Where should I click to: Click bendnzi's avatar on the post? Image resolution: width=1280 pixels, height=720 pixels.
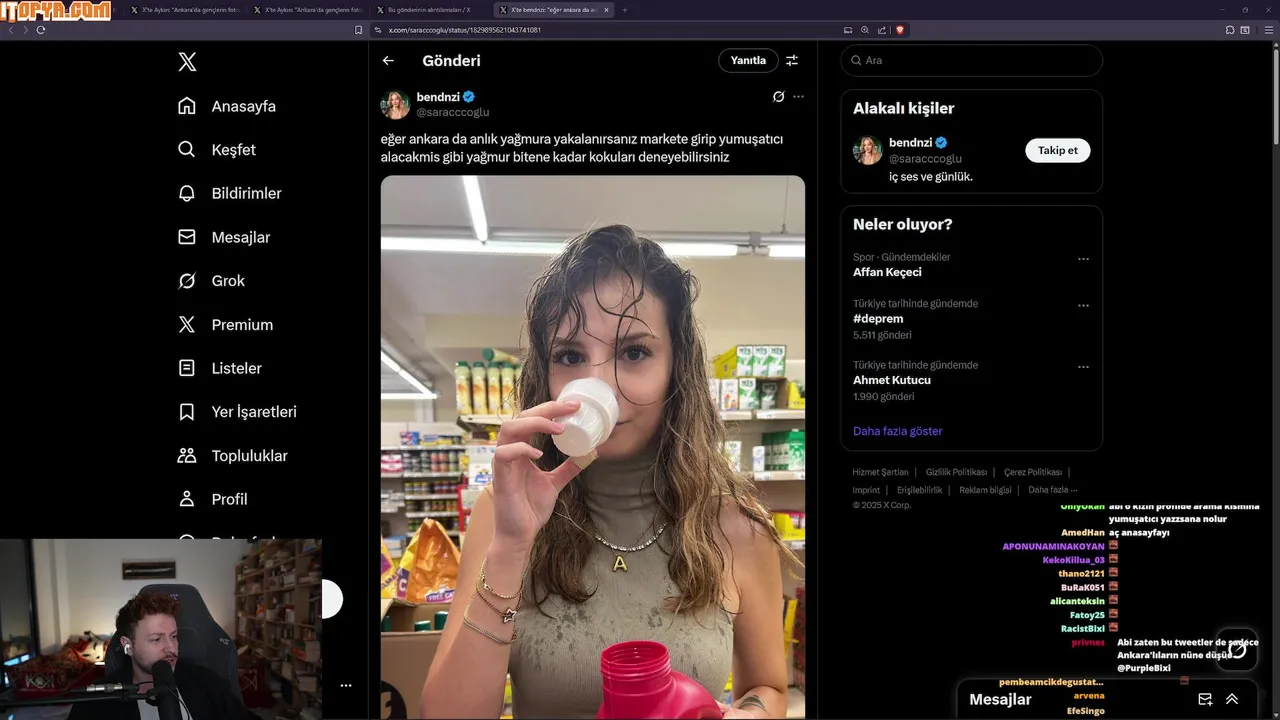click(x=395, y=105)
